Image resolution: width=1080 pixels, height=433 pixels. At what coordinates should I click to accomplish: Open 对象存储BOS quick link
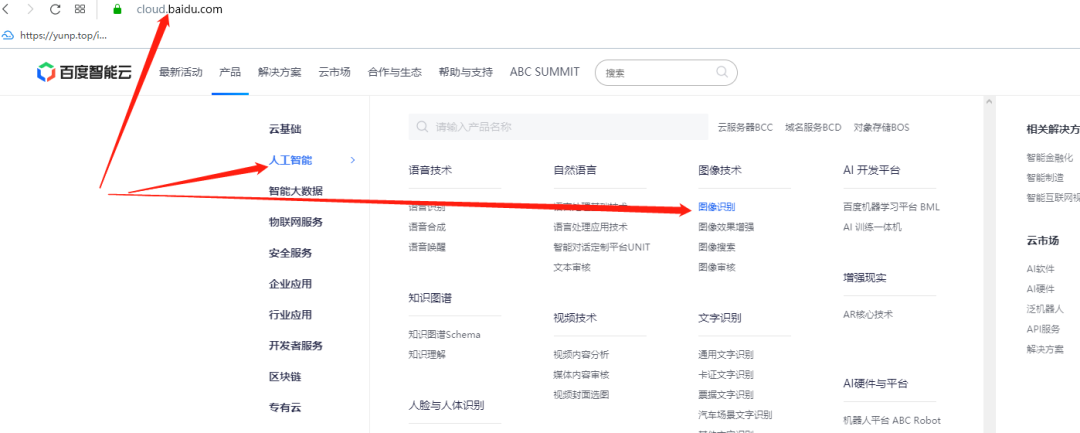(882, 127)
